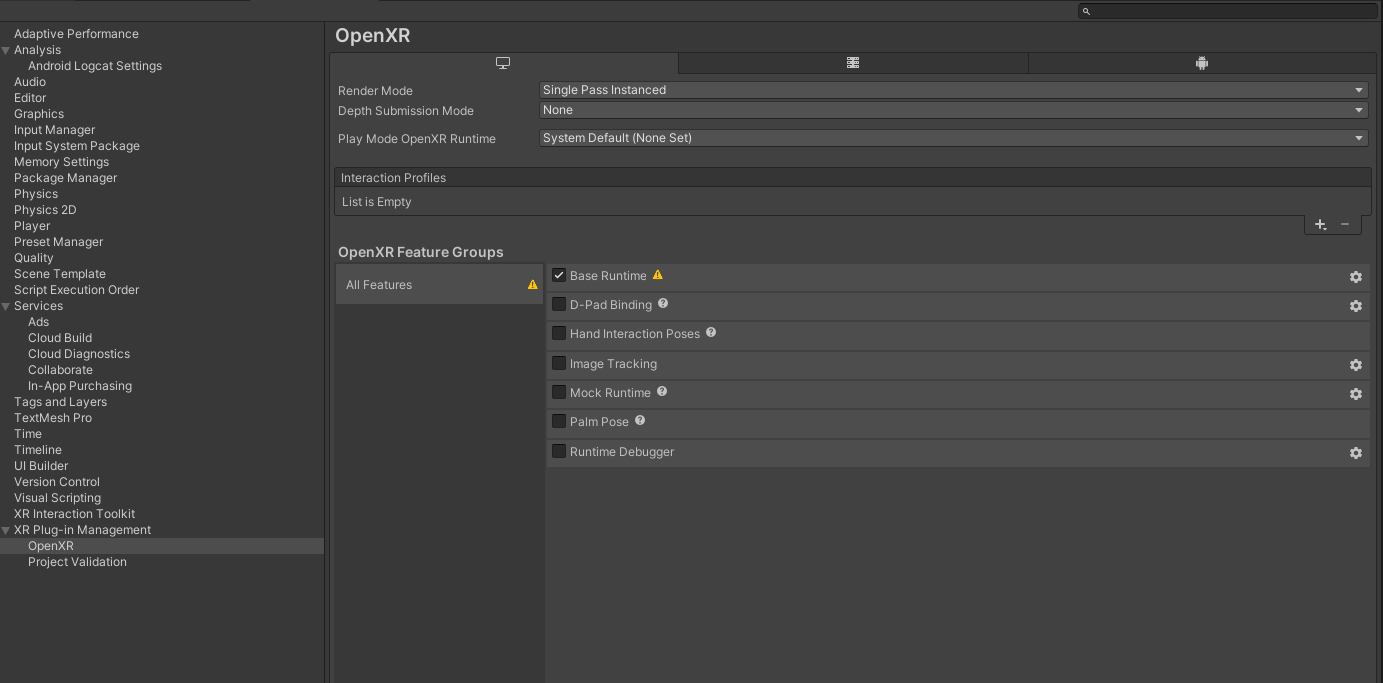Open settings gear for Mock Runtime
1383x683 pixels.
[1356, 394]
